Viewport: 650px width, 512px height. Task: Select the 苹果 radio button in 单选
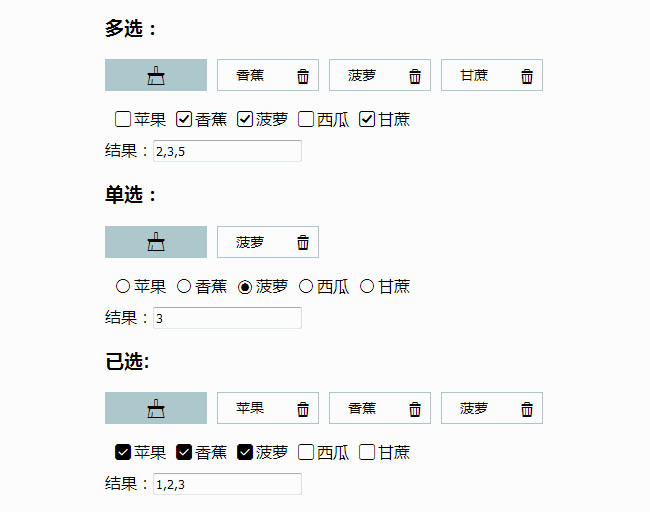click(x=123, y=287)
